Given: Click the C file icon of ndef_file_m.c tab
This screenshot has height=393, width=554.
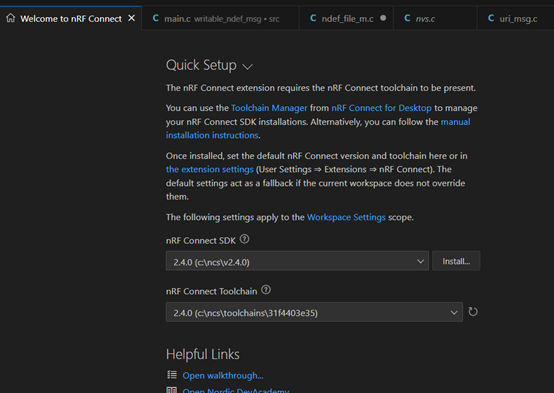Looking at the screenshot, I should coord(313,18).
